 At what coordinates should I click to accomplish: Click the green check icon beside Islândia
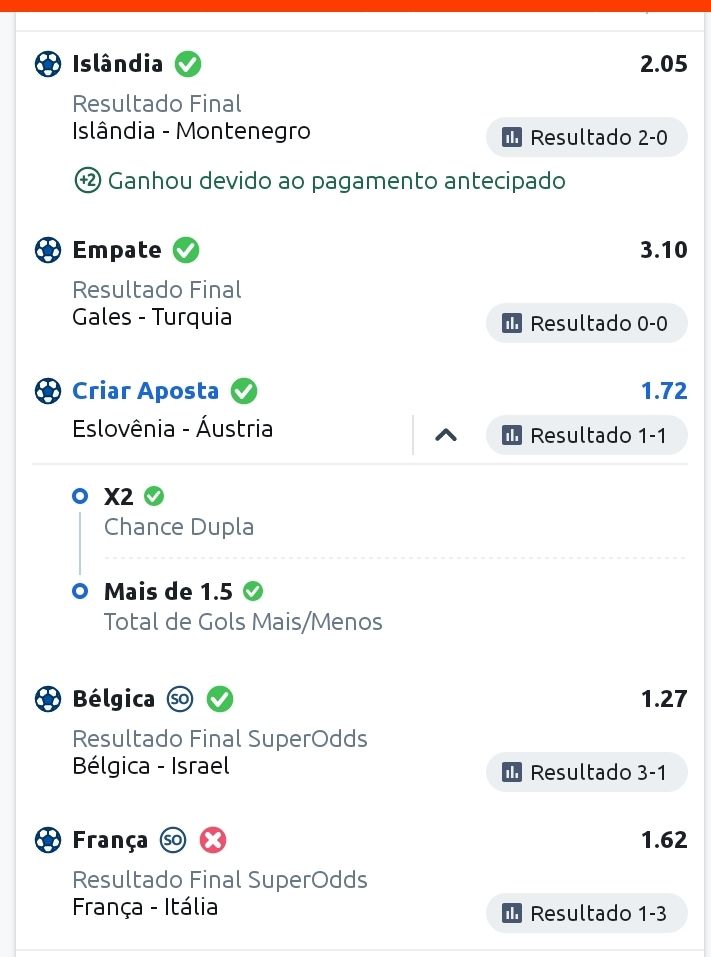click(188, 64)
